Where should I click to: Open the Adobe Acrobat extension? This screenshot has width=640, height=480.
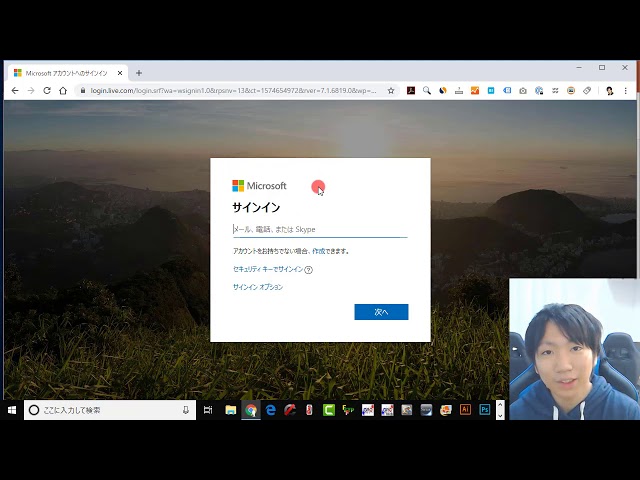[411, 91]
